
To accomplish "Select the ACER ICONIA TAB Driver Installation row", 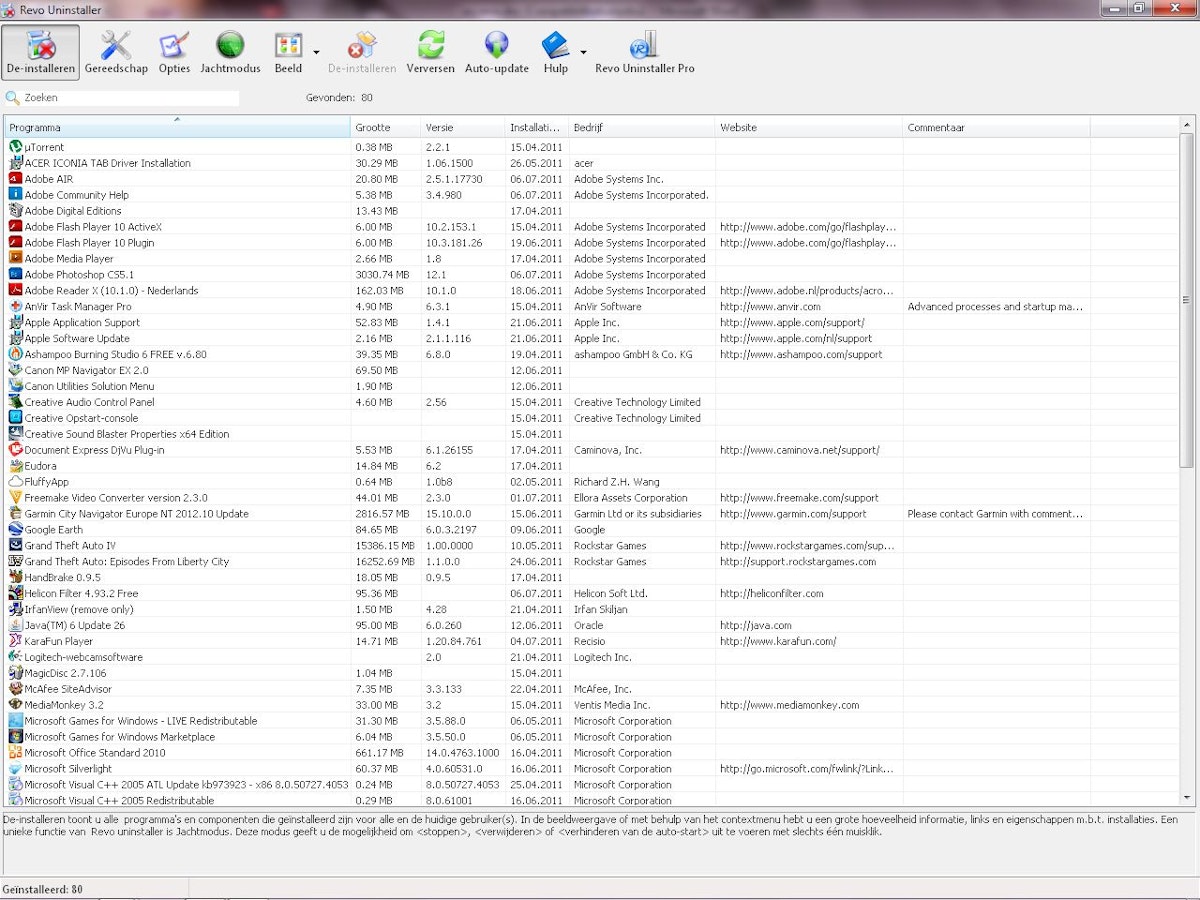I will (593, 163).
